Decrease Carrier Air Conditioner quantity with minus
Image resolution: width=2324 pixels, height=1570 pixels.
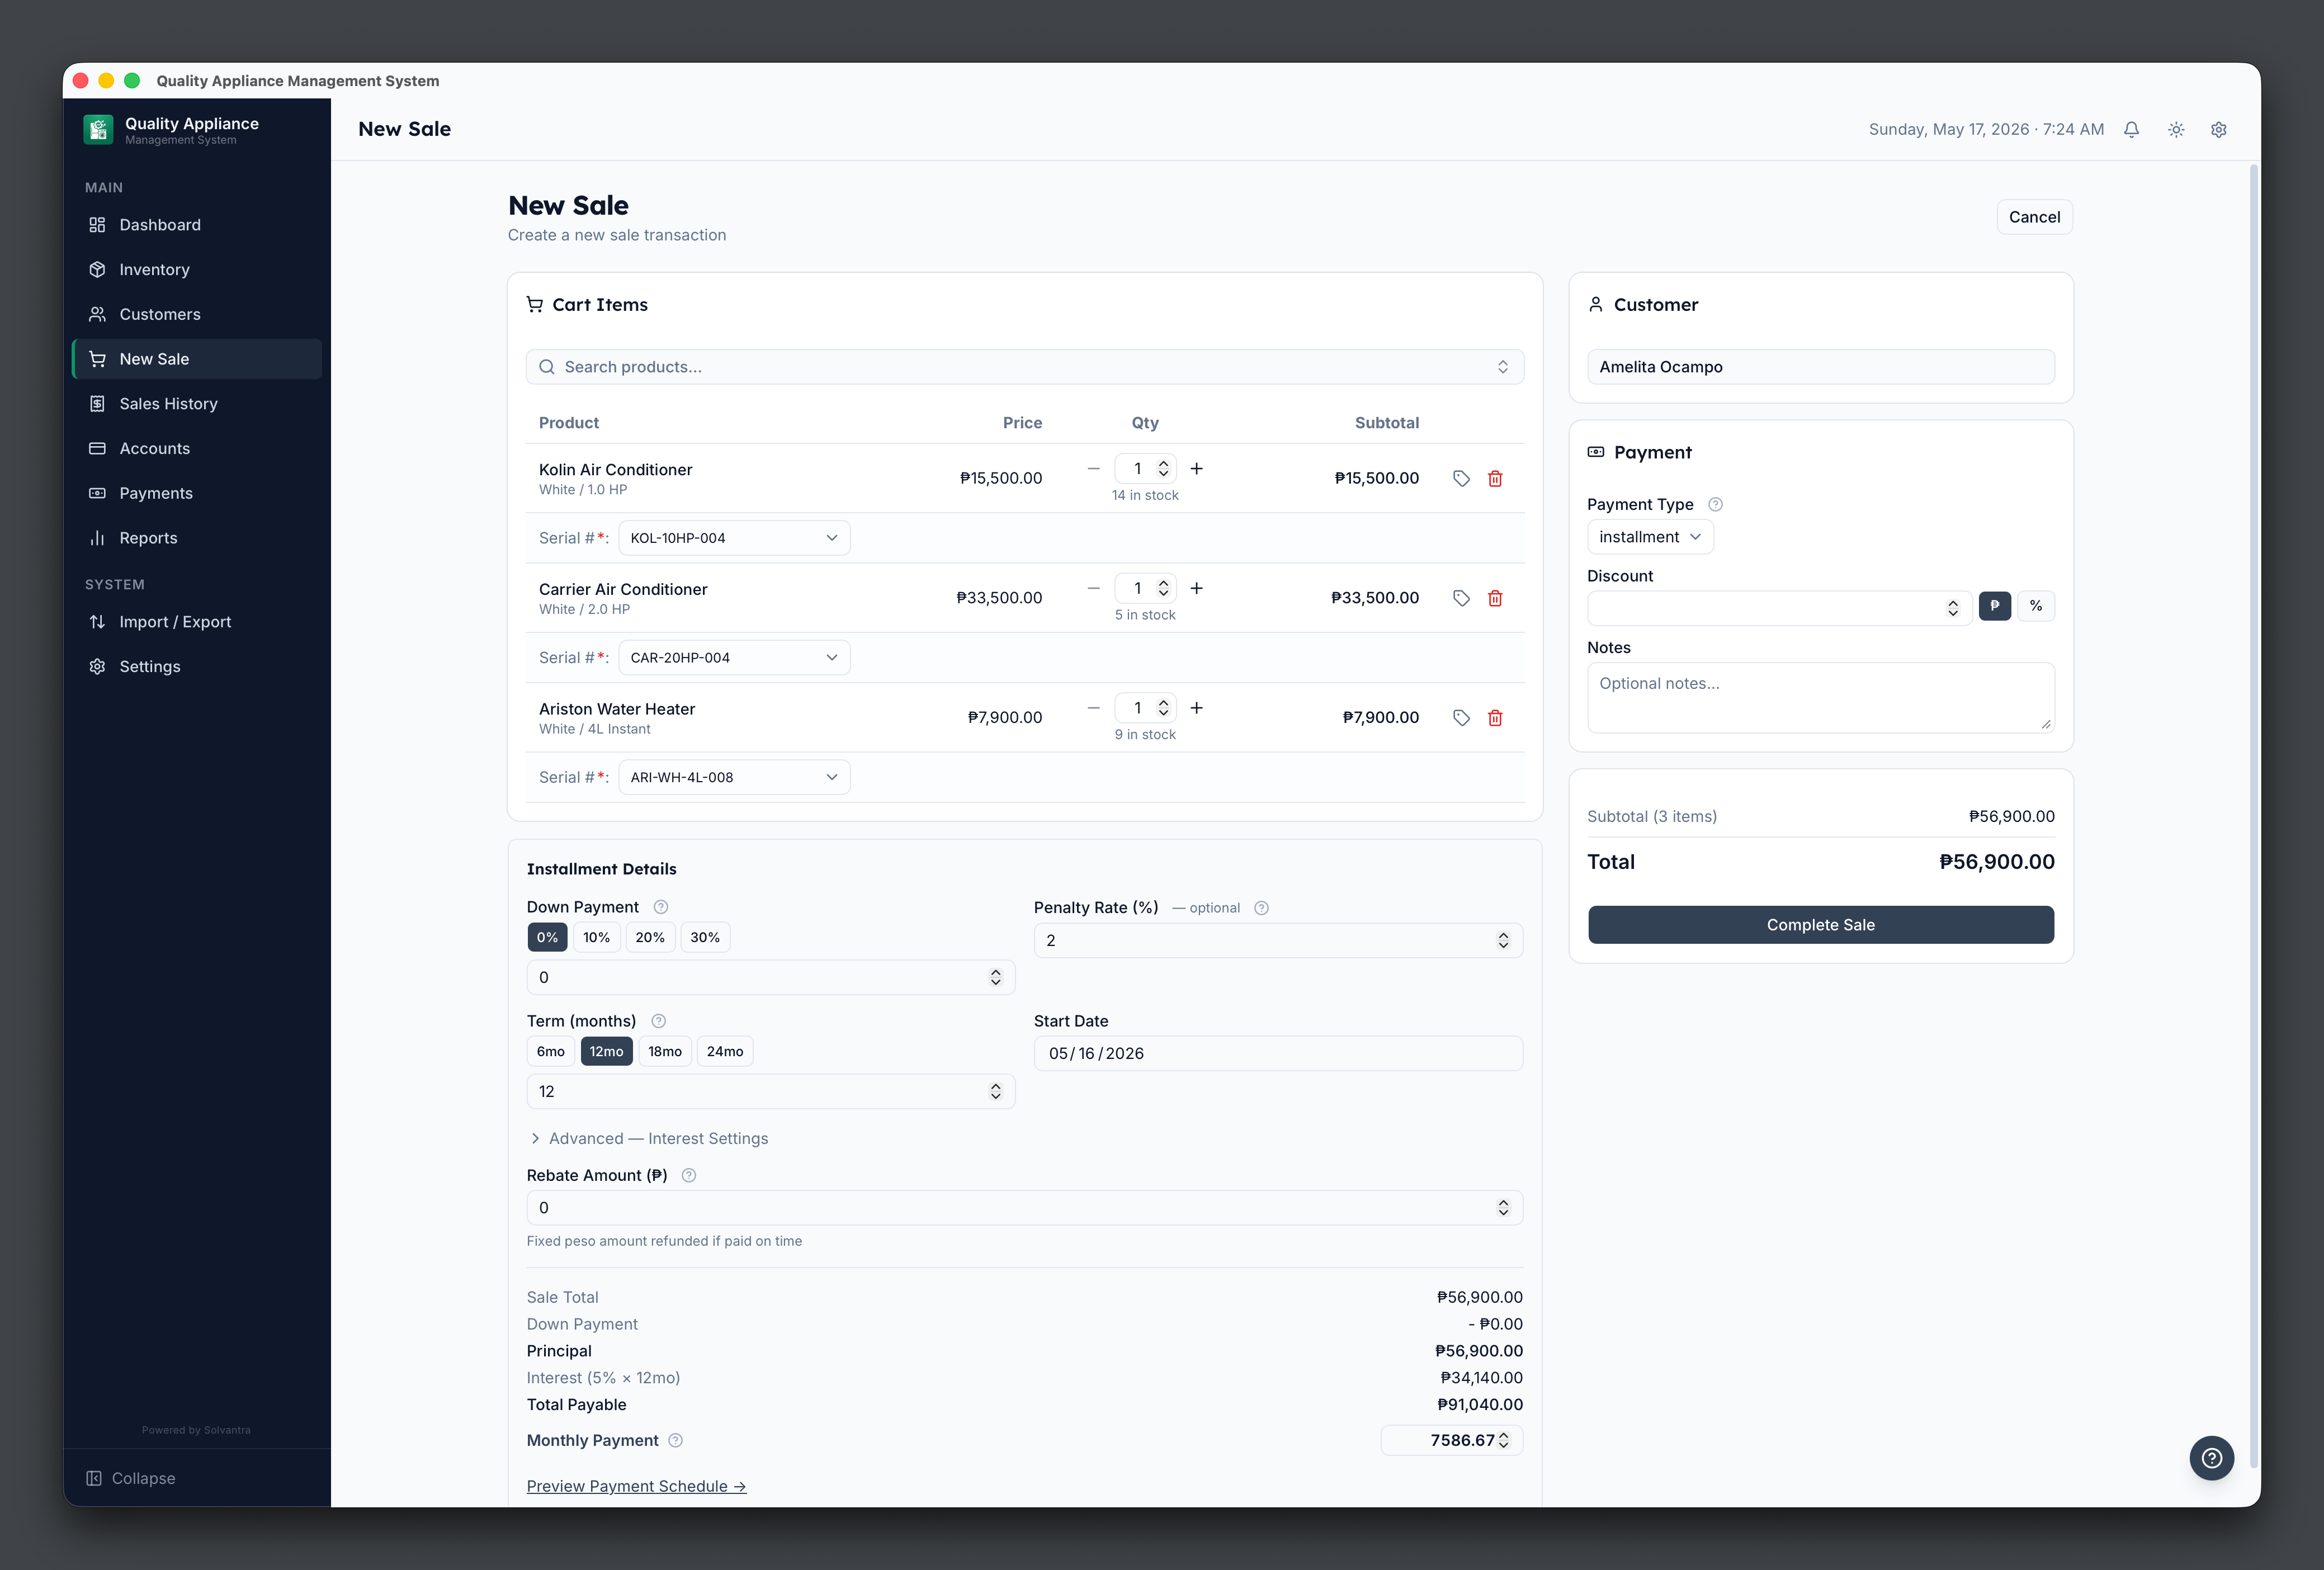[x=1093, y=588]
